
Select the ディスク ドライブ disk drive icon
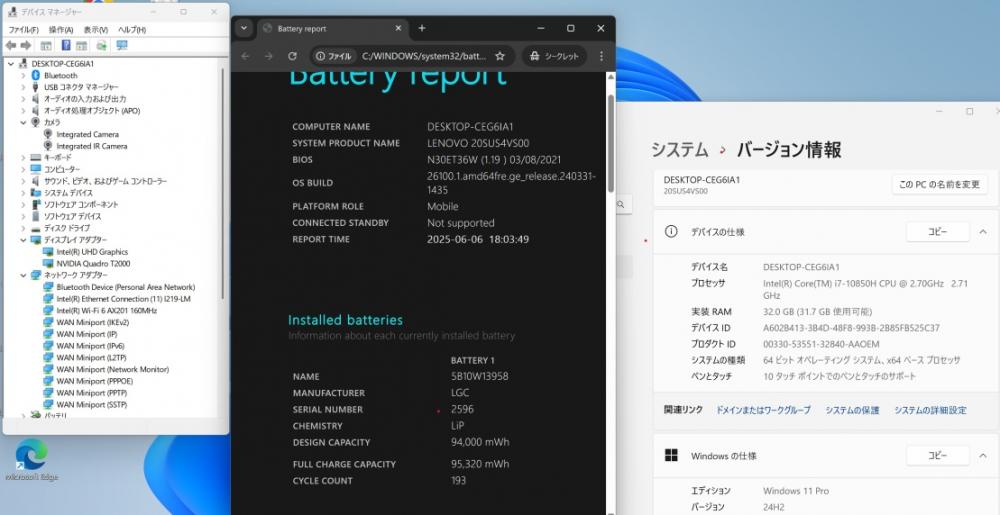[35, 228]
